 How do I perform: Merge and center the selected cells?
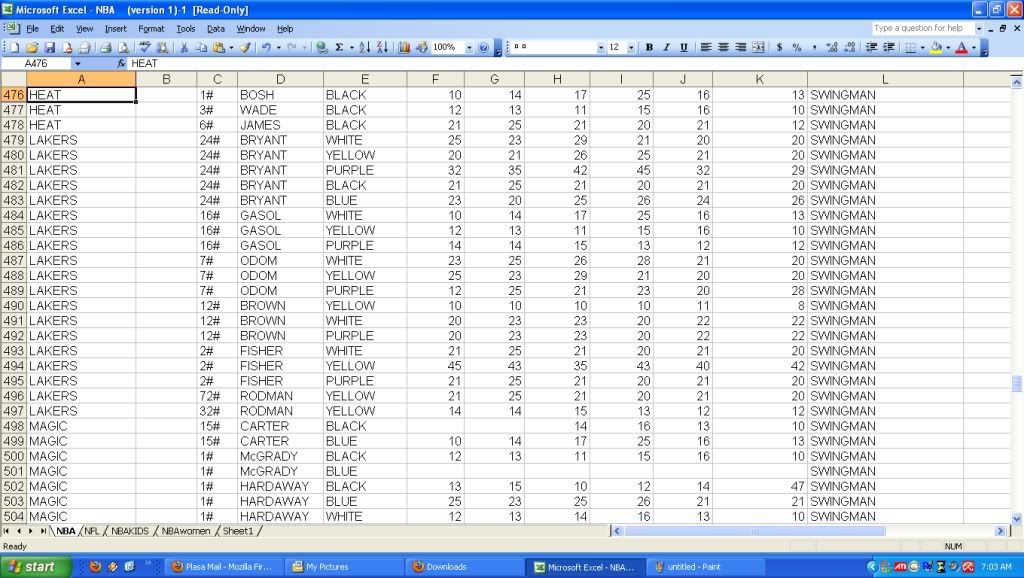coord(758,47)
